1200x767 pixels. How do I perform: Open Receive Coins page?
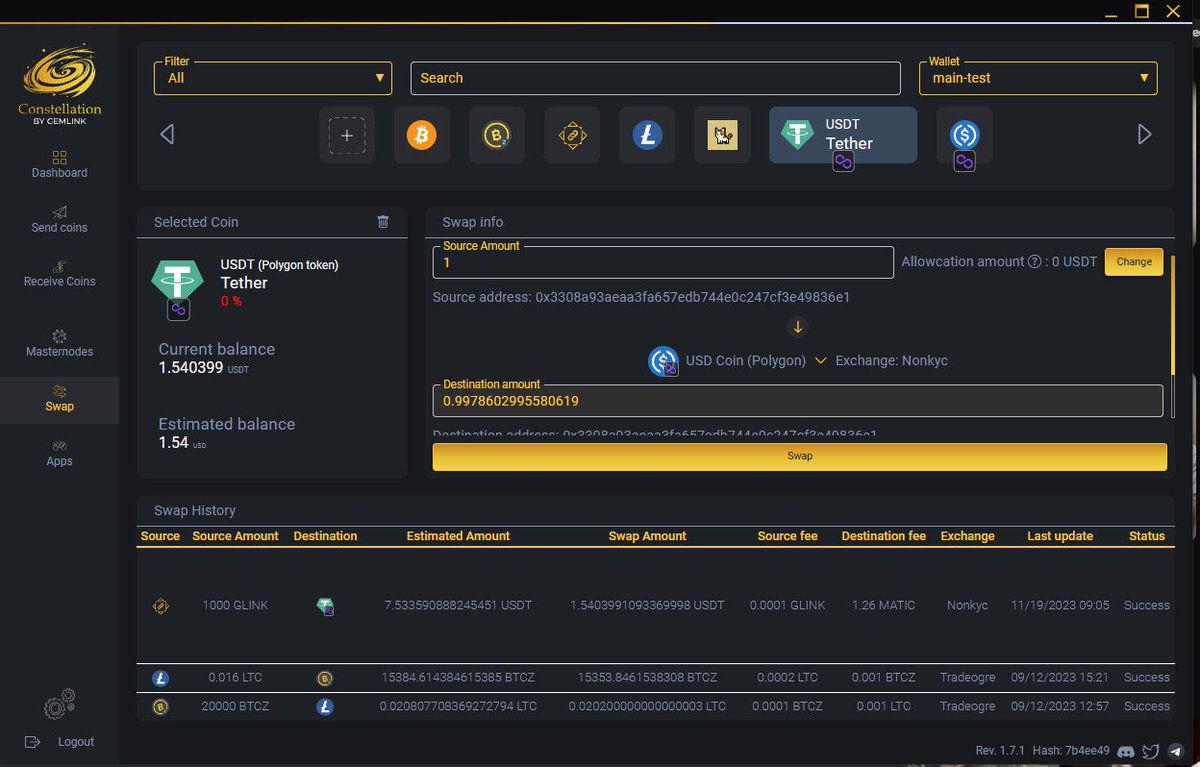pos(59,274)
